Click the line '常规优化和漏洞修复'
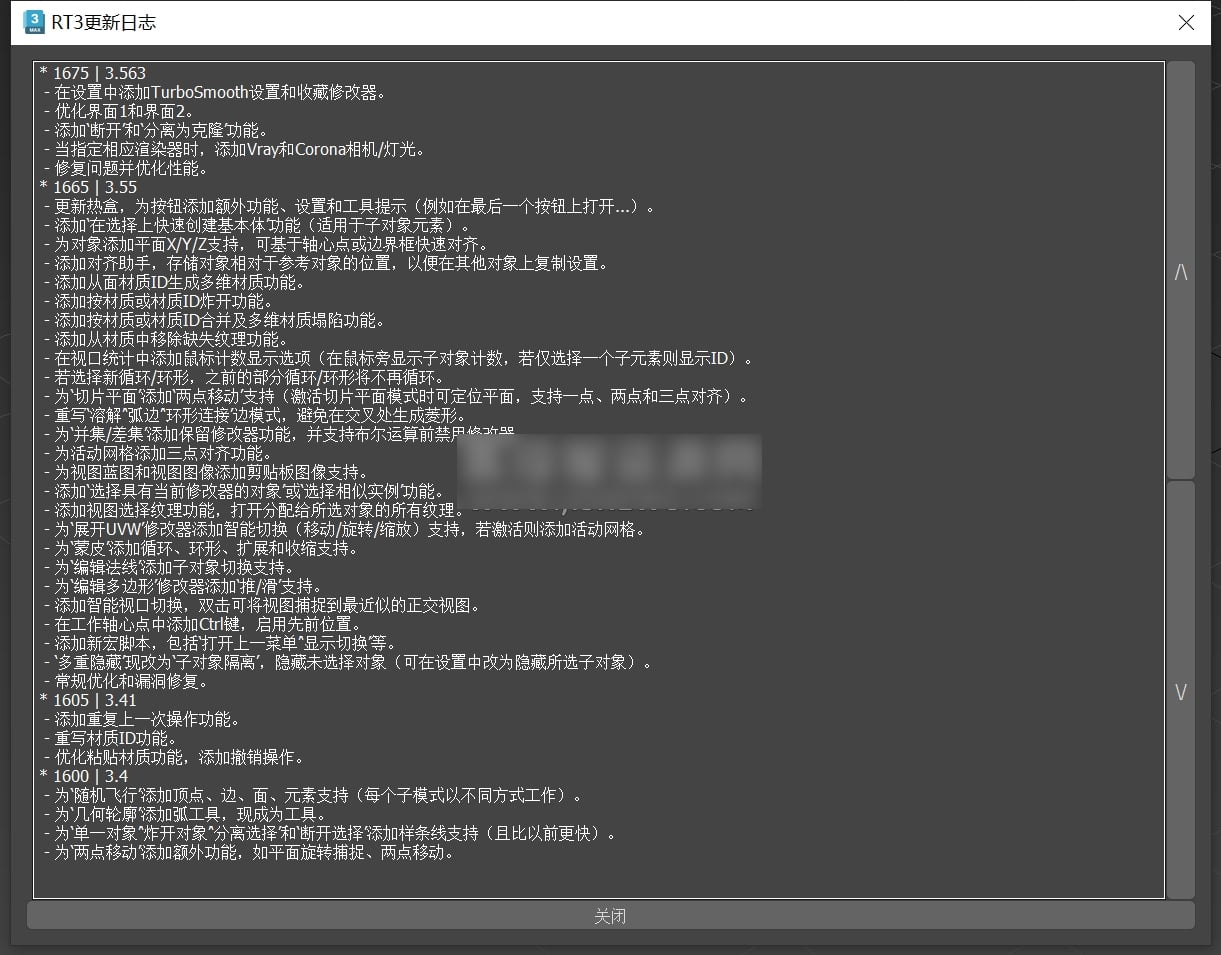 pos(126,681)
